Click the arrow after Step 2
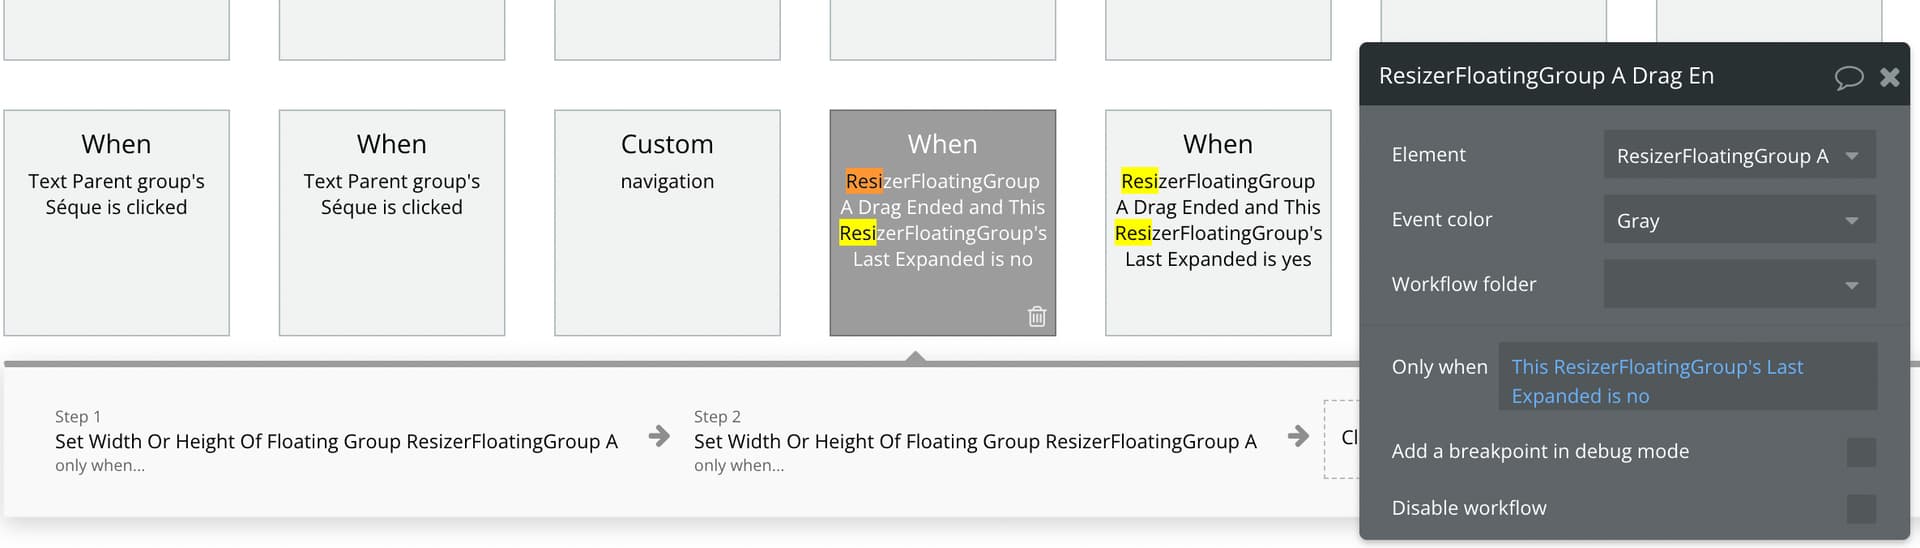Screen dimensions: 1920x548 click(x=1298, y=436)
